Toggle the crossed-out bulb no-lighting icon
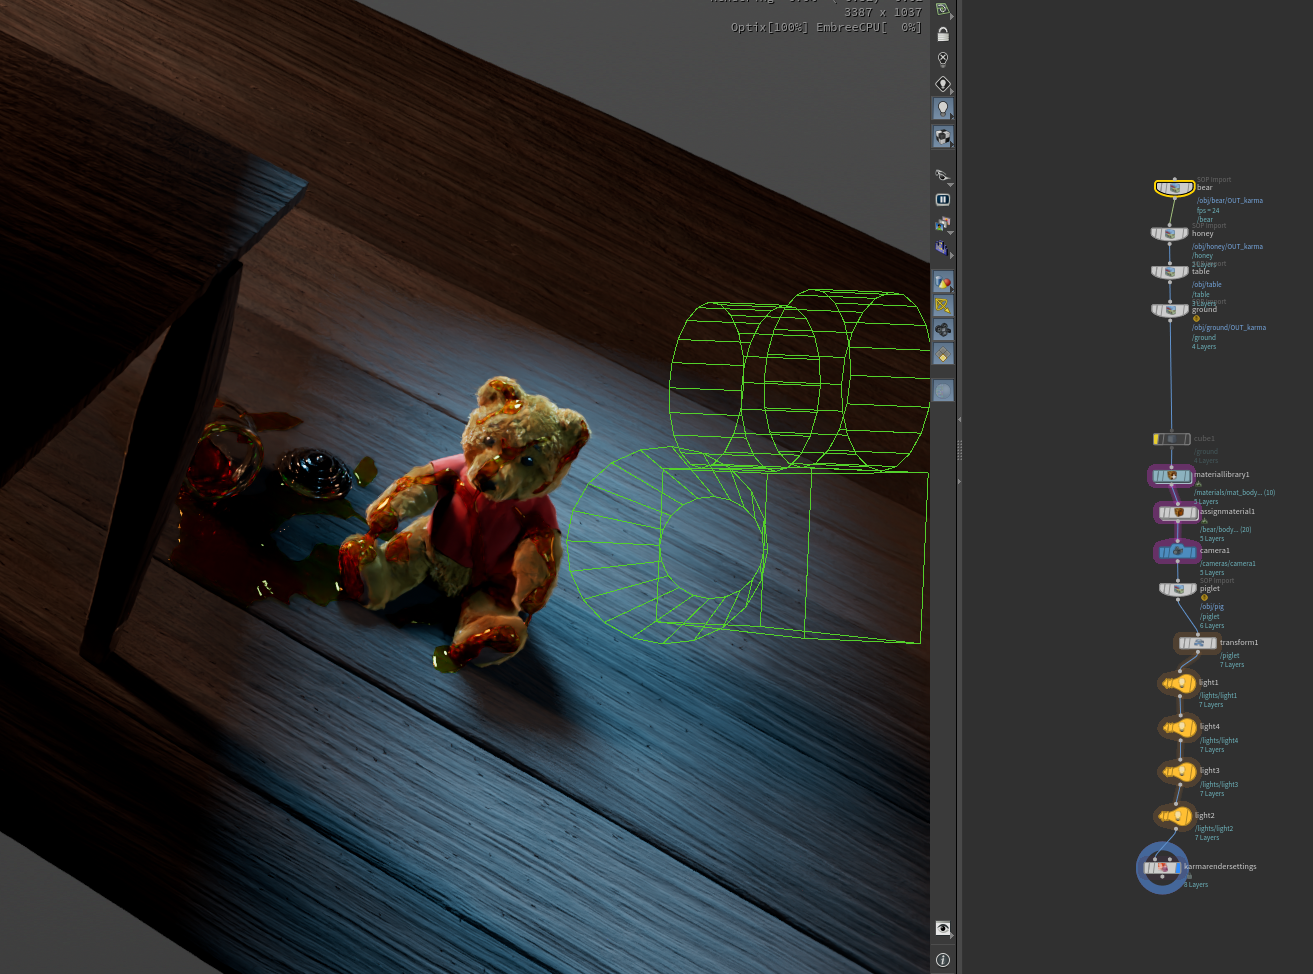 [942, 59]
